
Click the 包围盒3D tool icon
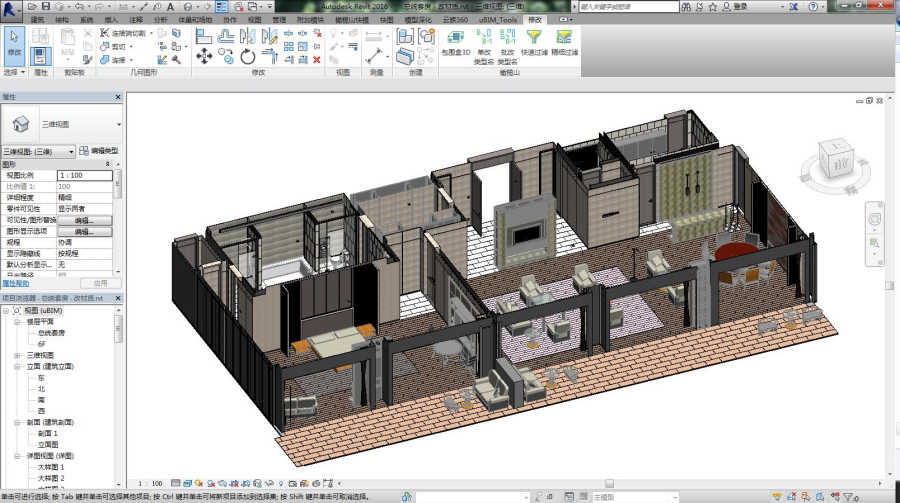(455, 37)
